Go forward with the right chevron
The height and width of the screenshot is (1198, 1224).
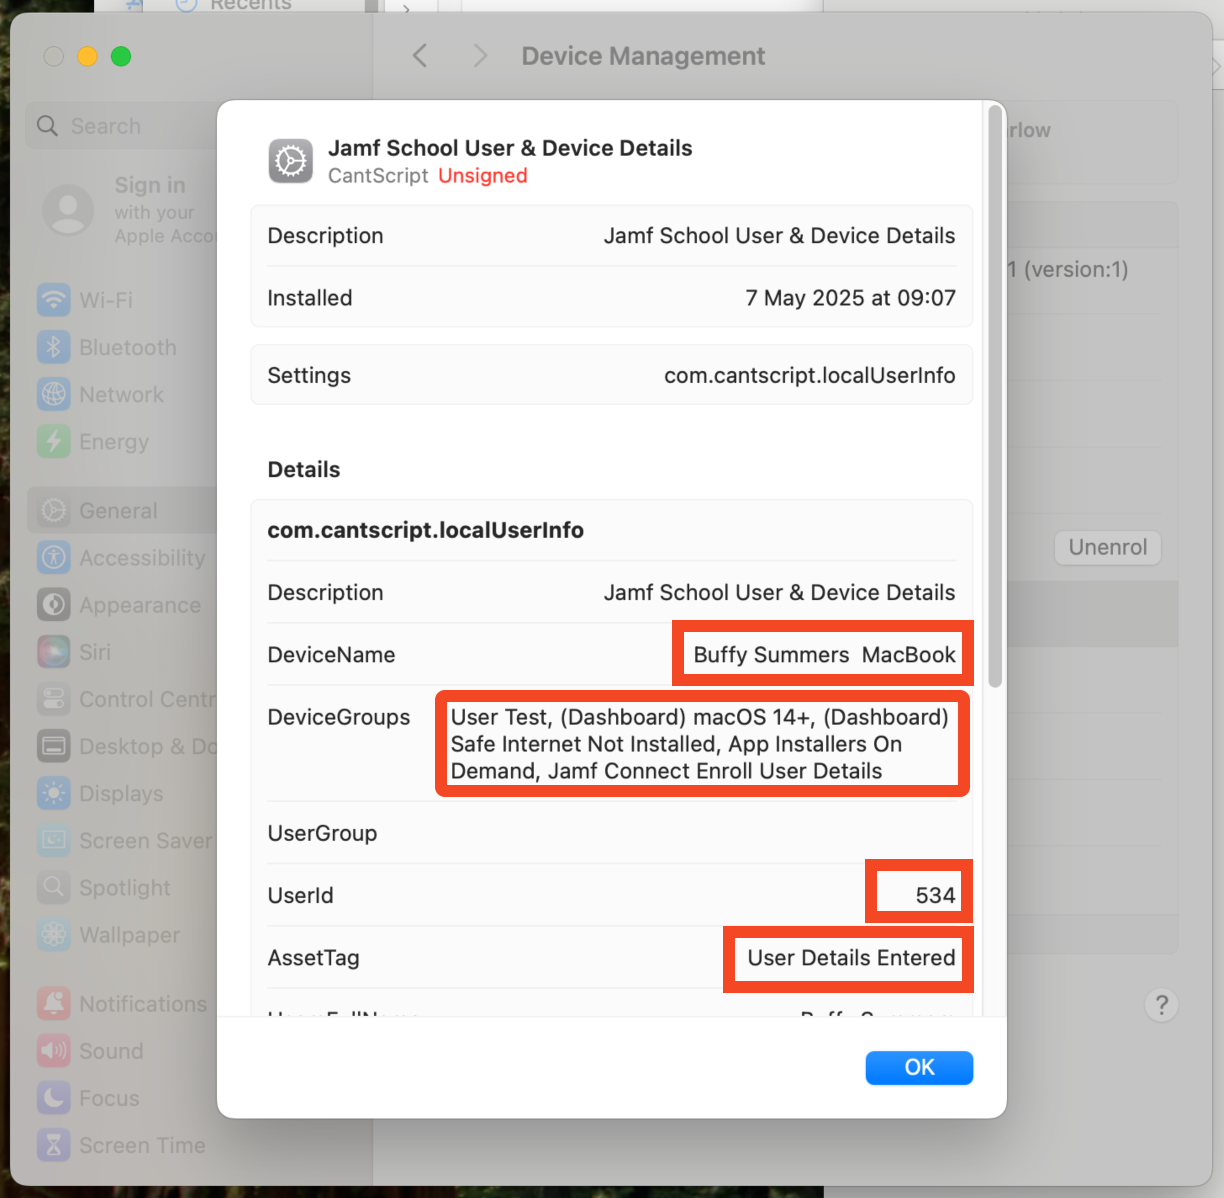(480, 56)
